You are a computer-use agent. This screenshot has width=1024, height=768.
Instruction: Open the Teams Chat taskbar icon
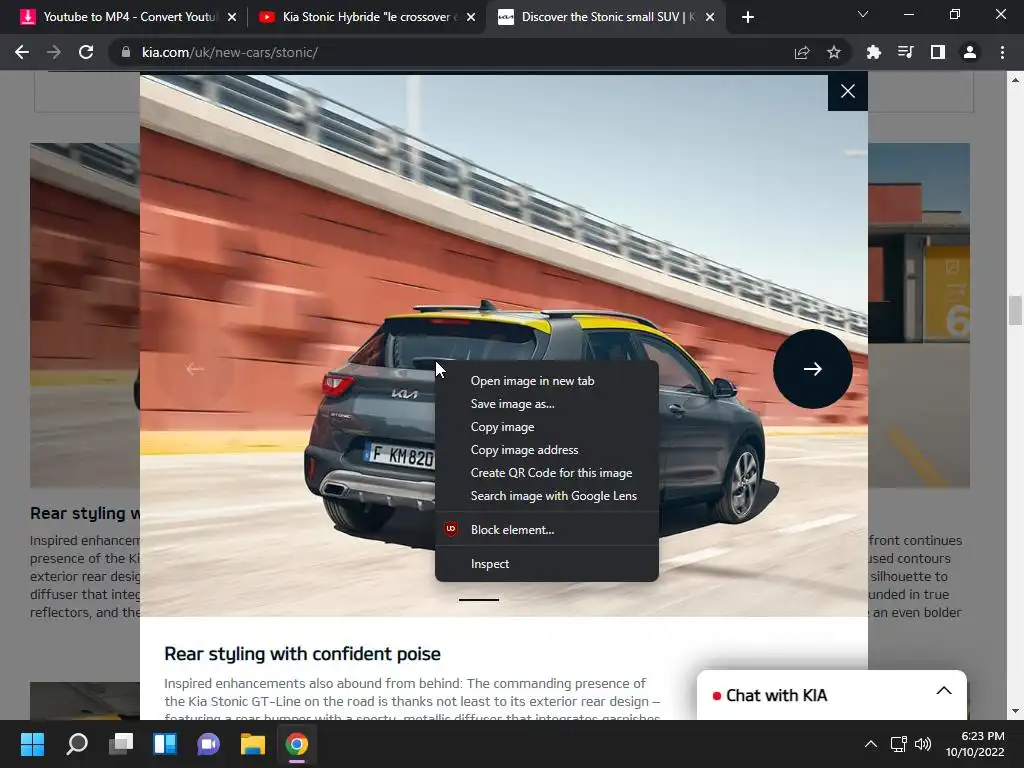point(209,744)
